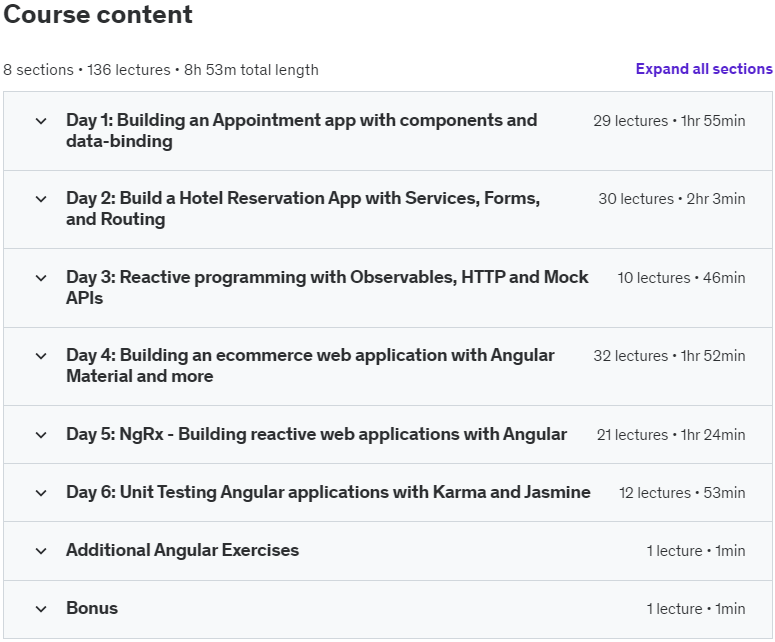Click '21 lectures • 1hr 24min' text

[x=671, y=435]
